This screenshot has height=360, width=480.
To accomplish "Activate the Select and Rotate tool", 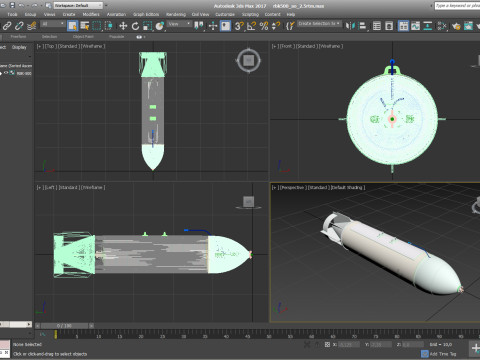I will (135, 26).
